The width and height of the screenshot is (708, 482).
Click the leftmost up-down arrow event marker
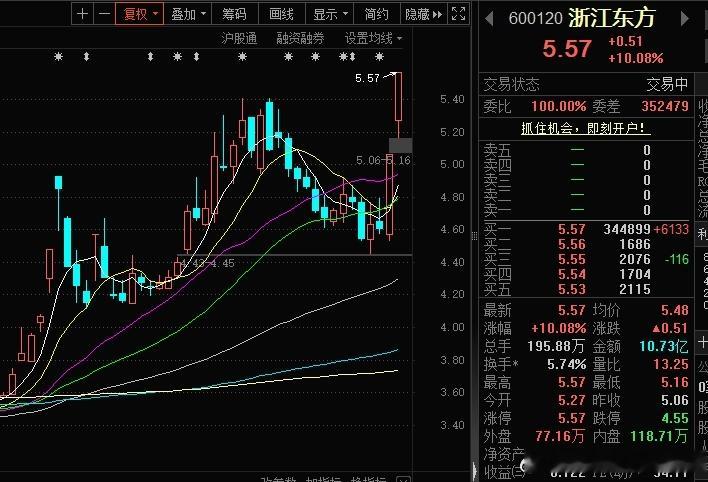(86, 57)
